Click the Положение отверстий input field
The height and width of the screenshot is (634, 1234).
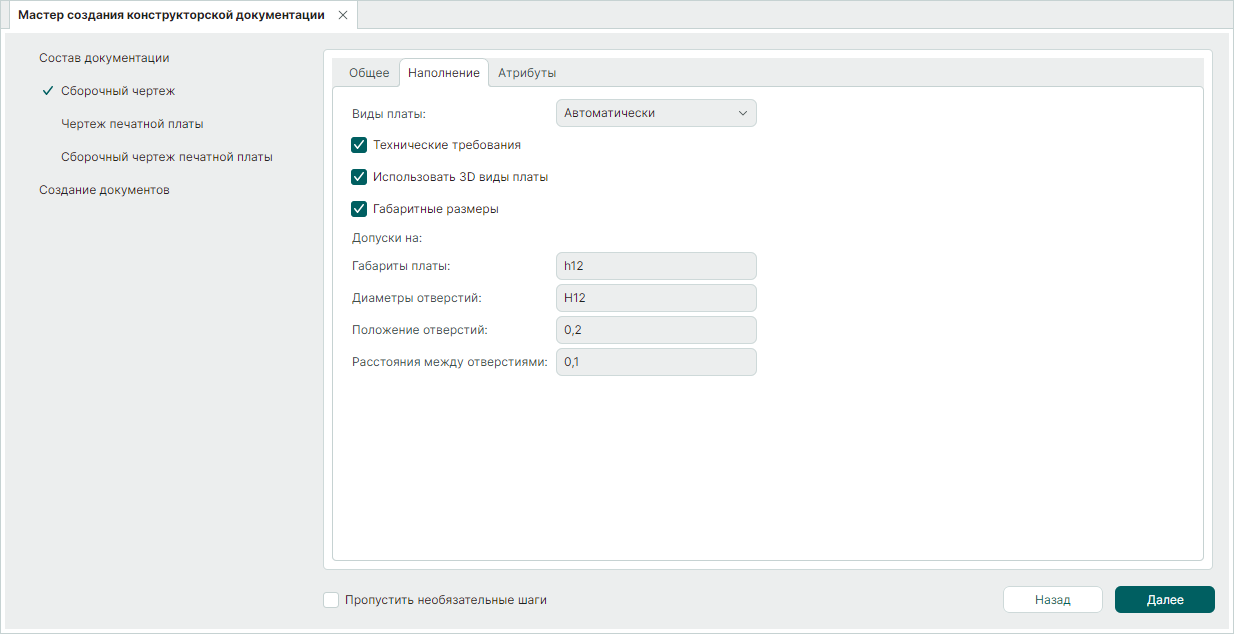point(655,330)
